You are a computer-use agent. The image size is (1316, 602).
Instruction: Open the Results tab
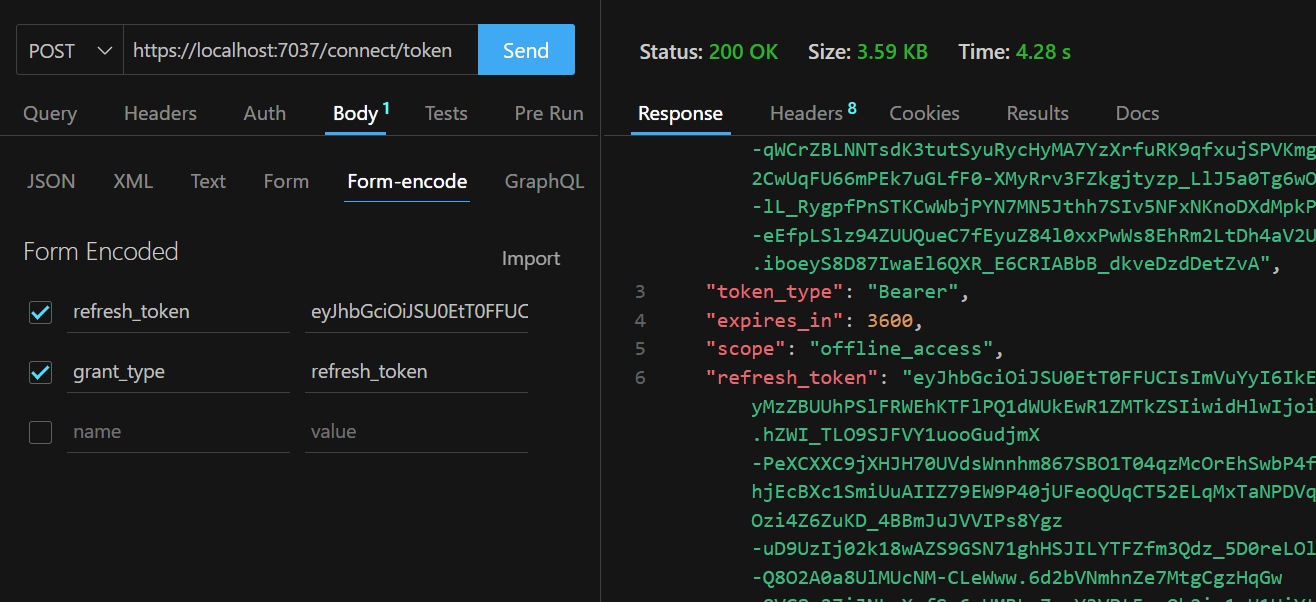(1037, 113)
